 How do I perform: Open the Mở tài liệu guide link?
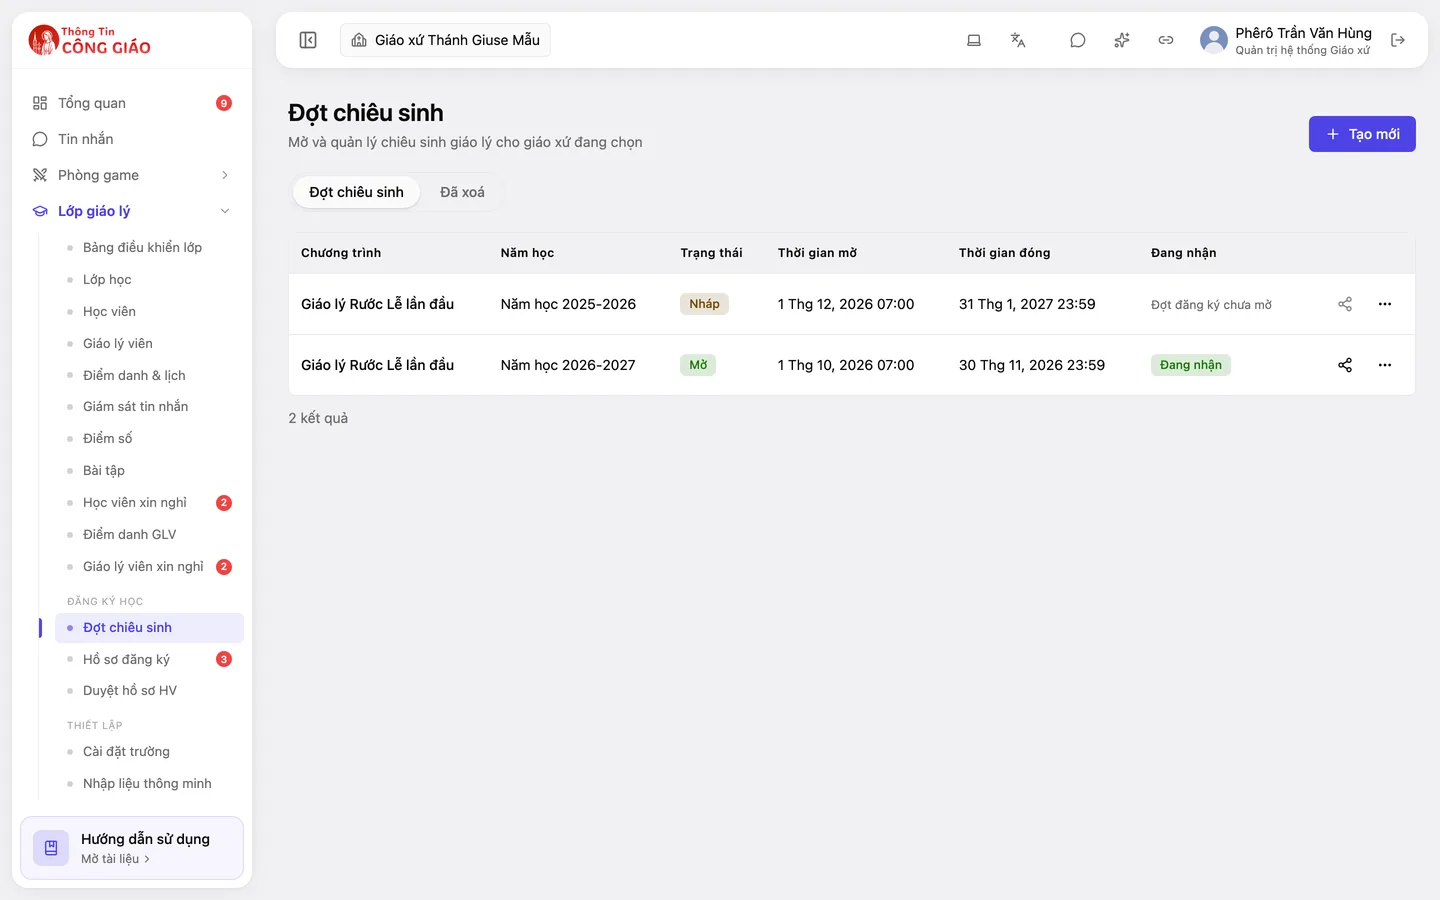(115, 859)
